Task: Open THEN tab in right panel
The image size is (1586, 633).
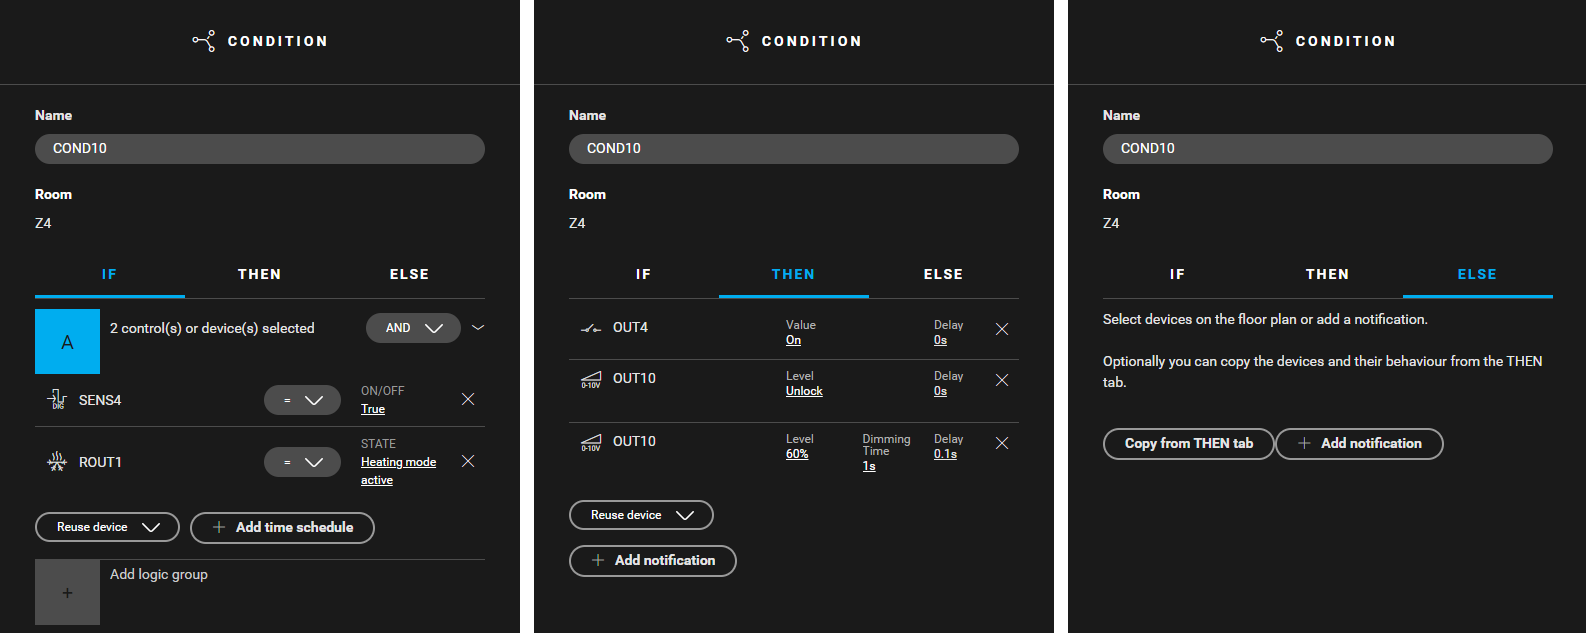Action: pyautogui.click(x=1328, y=274)
